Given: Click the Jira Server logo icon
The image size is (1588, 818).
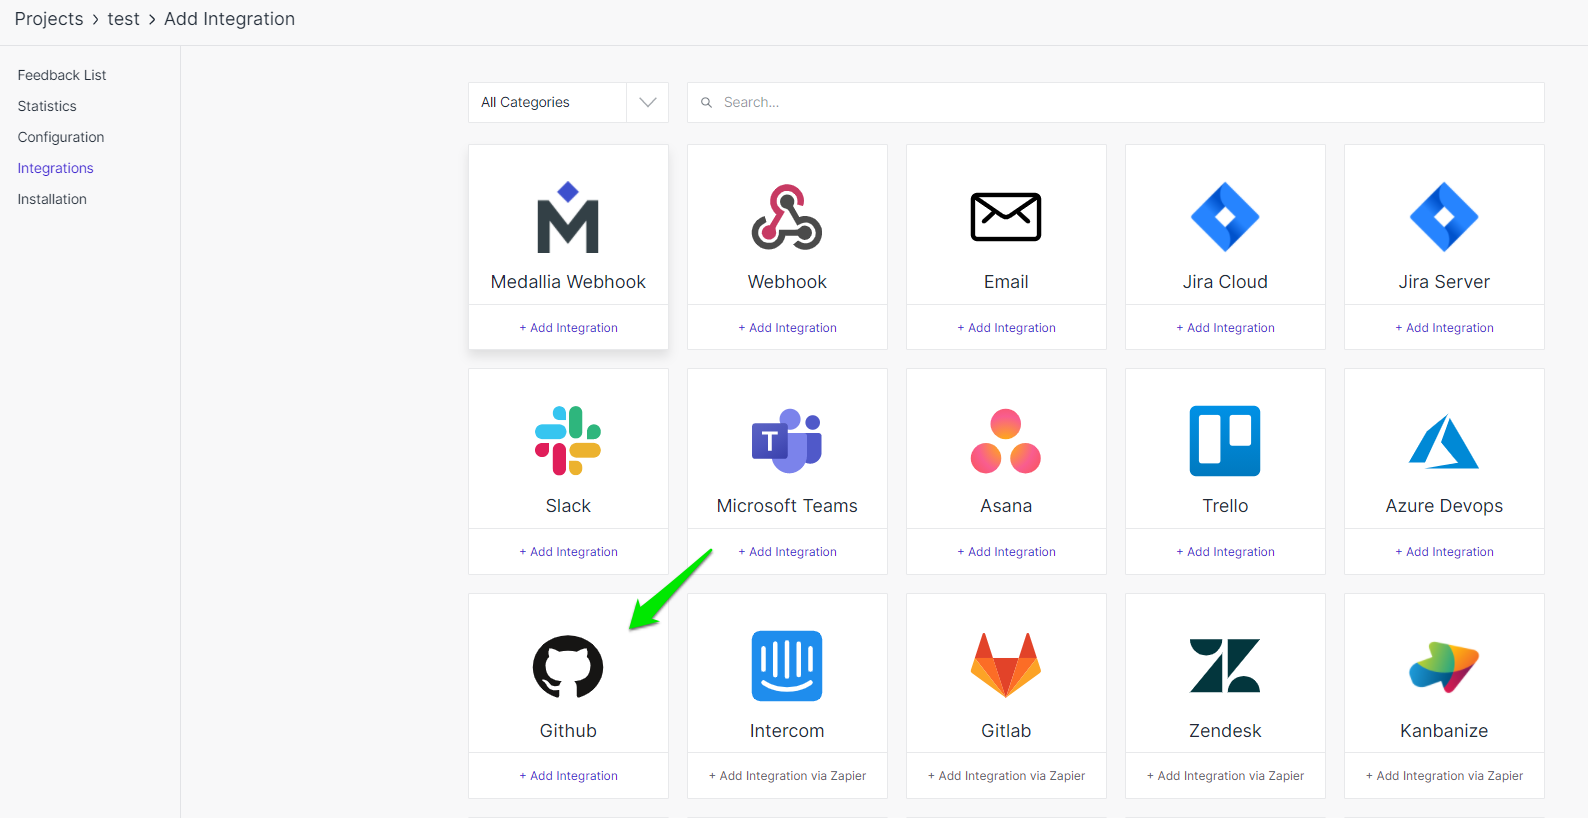Looking at the screenshot, I should [x=1444, y=217].
